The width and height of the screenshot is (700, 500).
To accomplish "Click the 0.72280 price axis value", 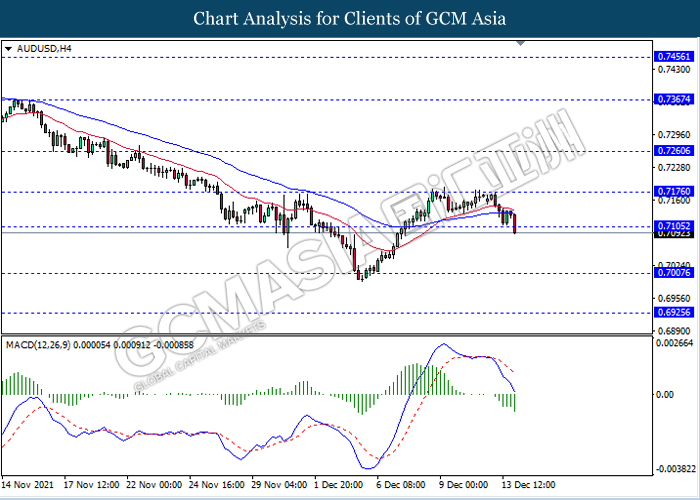I will [x=675, y=167].
